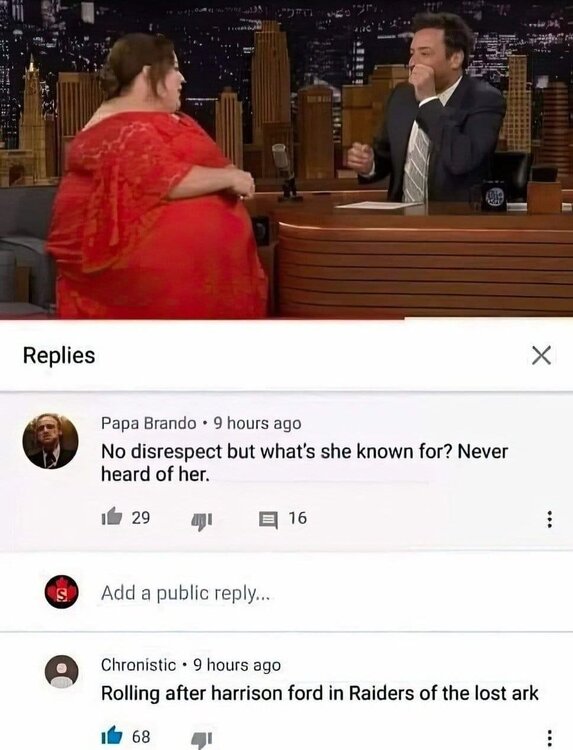Screen dimensions: 573x750
Task: Click the 68 likes count on reply
Action: pyautogui.click(x=141, y=736)
